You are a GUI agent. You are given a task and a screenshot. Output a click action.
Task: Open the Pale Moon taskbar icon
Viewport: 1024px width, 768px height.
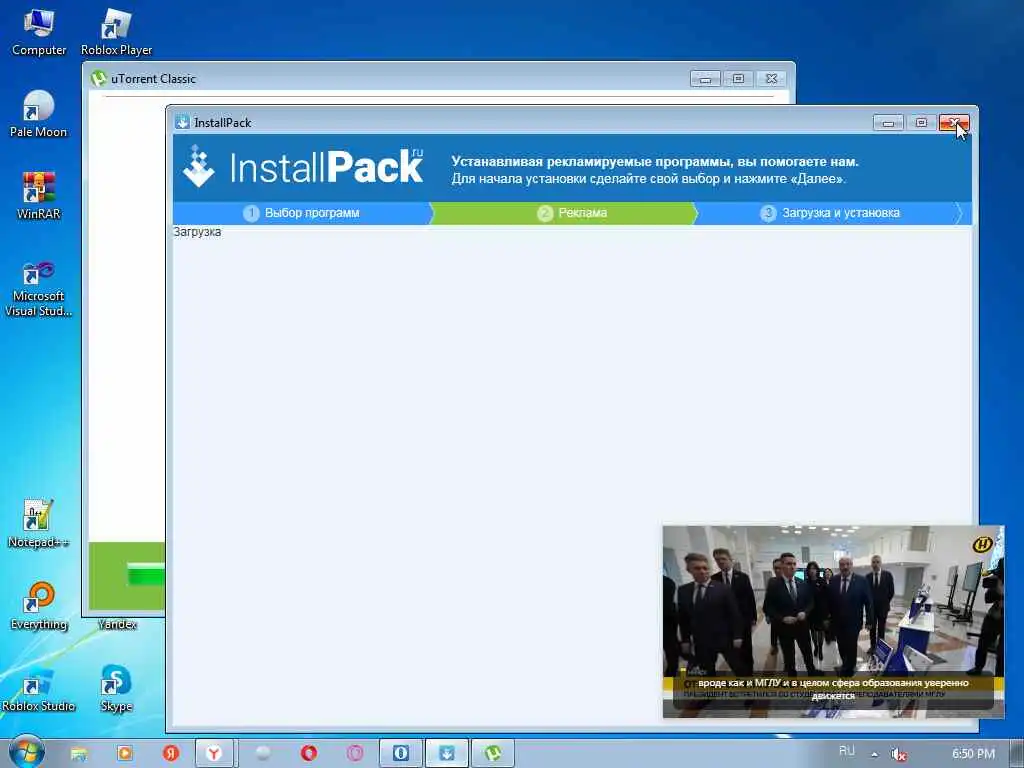pos(263,754)
